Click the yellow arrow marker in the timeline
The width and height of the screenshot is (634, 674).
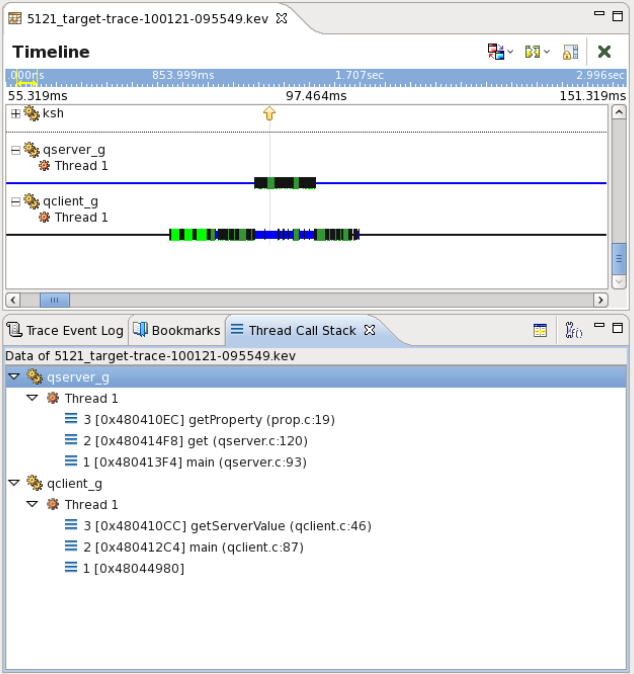[269, 114]
